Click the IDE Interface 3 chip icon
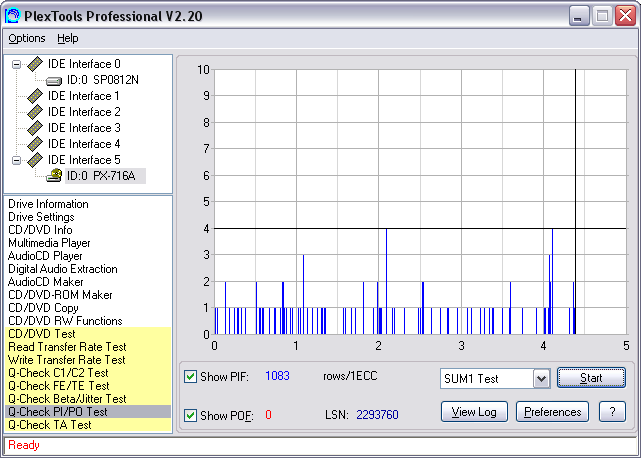The height and width of the screenshot is (458, 641). [x=35, y=128]
